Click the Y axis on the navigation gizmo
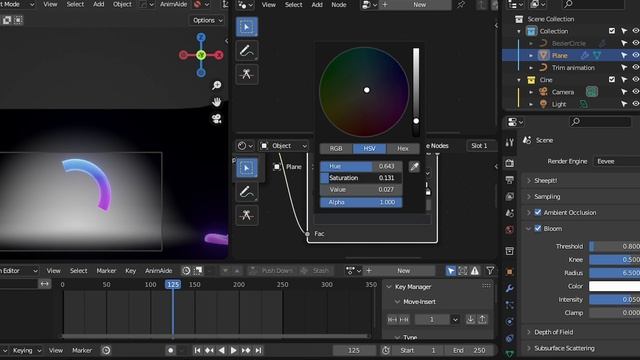Image resolution: width=640 pixels, height=360 pixels. [x=201, y=55]
